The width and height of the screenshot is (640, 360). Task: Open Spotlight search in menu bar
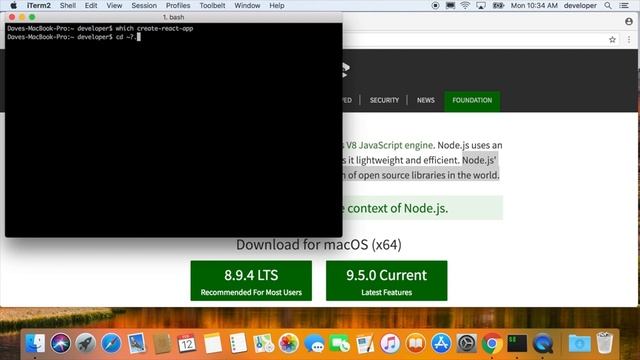point(608,5)
